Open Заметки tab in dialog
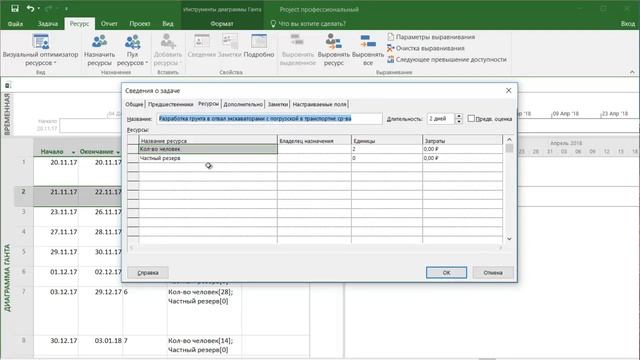This screenshot has width=640, height=360. (278, 104)
